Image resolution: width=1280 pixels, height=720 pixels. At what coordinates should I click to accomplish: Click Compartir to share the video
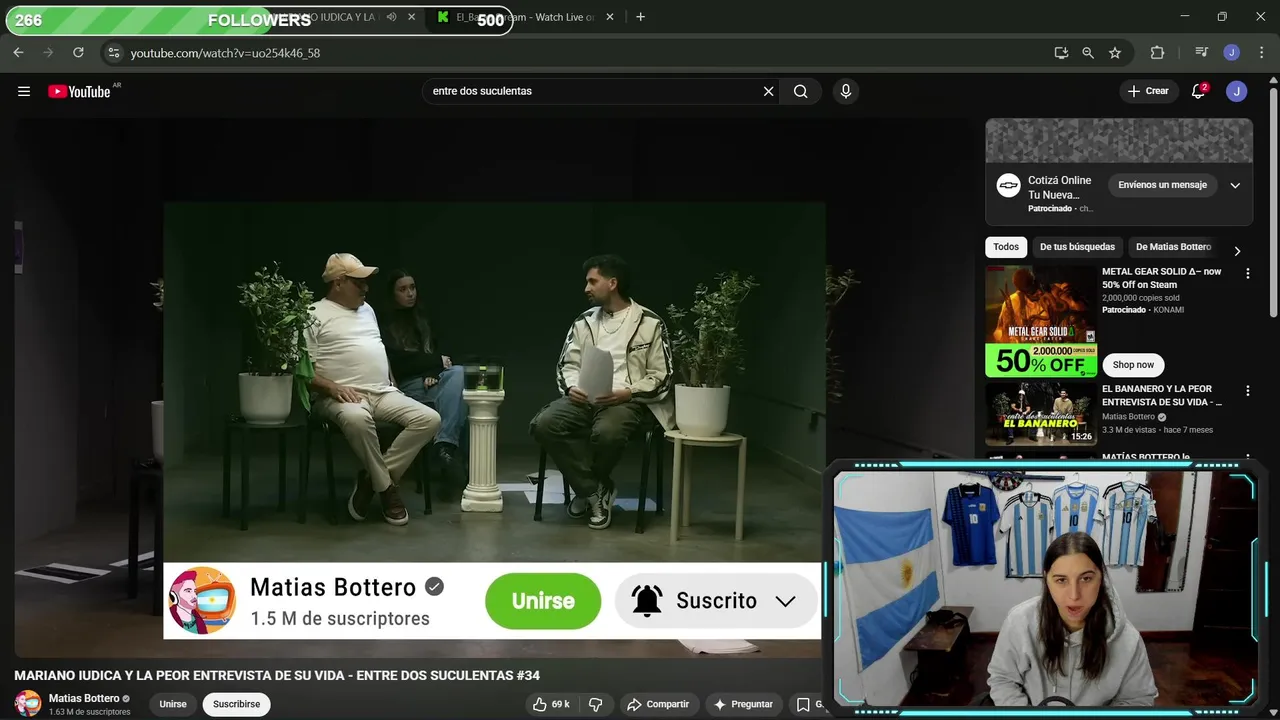pos(658,704)
